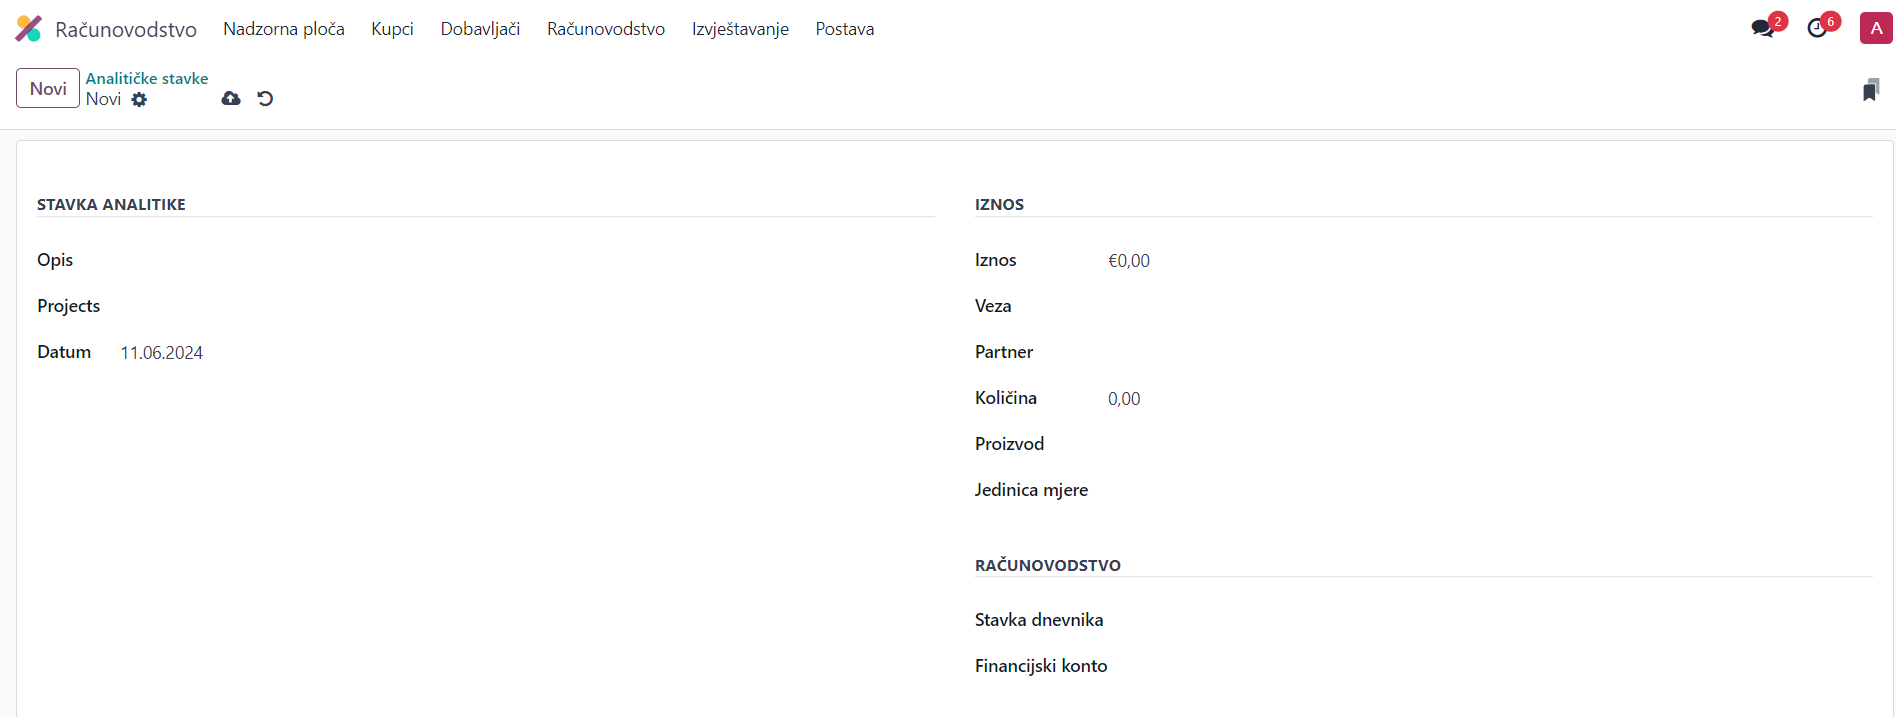1896x717 pixels.
Task: Click the Odoo app logo icon
Action: pyautogui.click(x=28, y=29)
